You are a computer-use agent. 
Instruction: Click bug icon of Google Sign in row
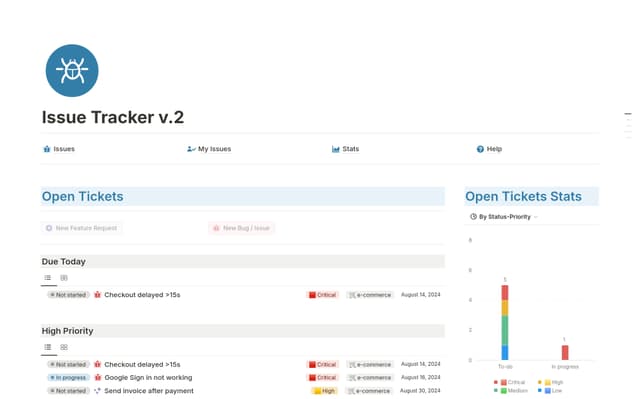click(97, 377)
